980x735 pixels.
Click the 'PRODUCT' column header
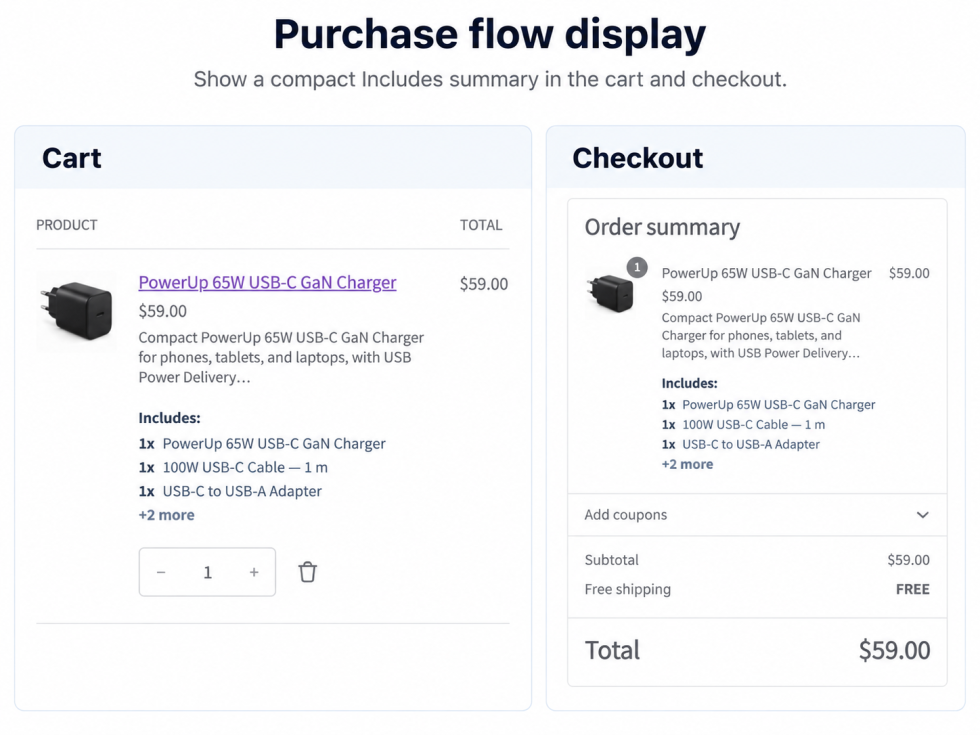click(67, 225)
